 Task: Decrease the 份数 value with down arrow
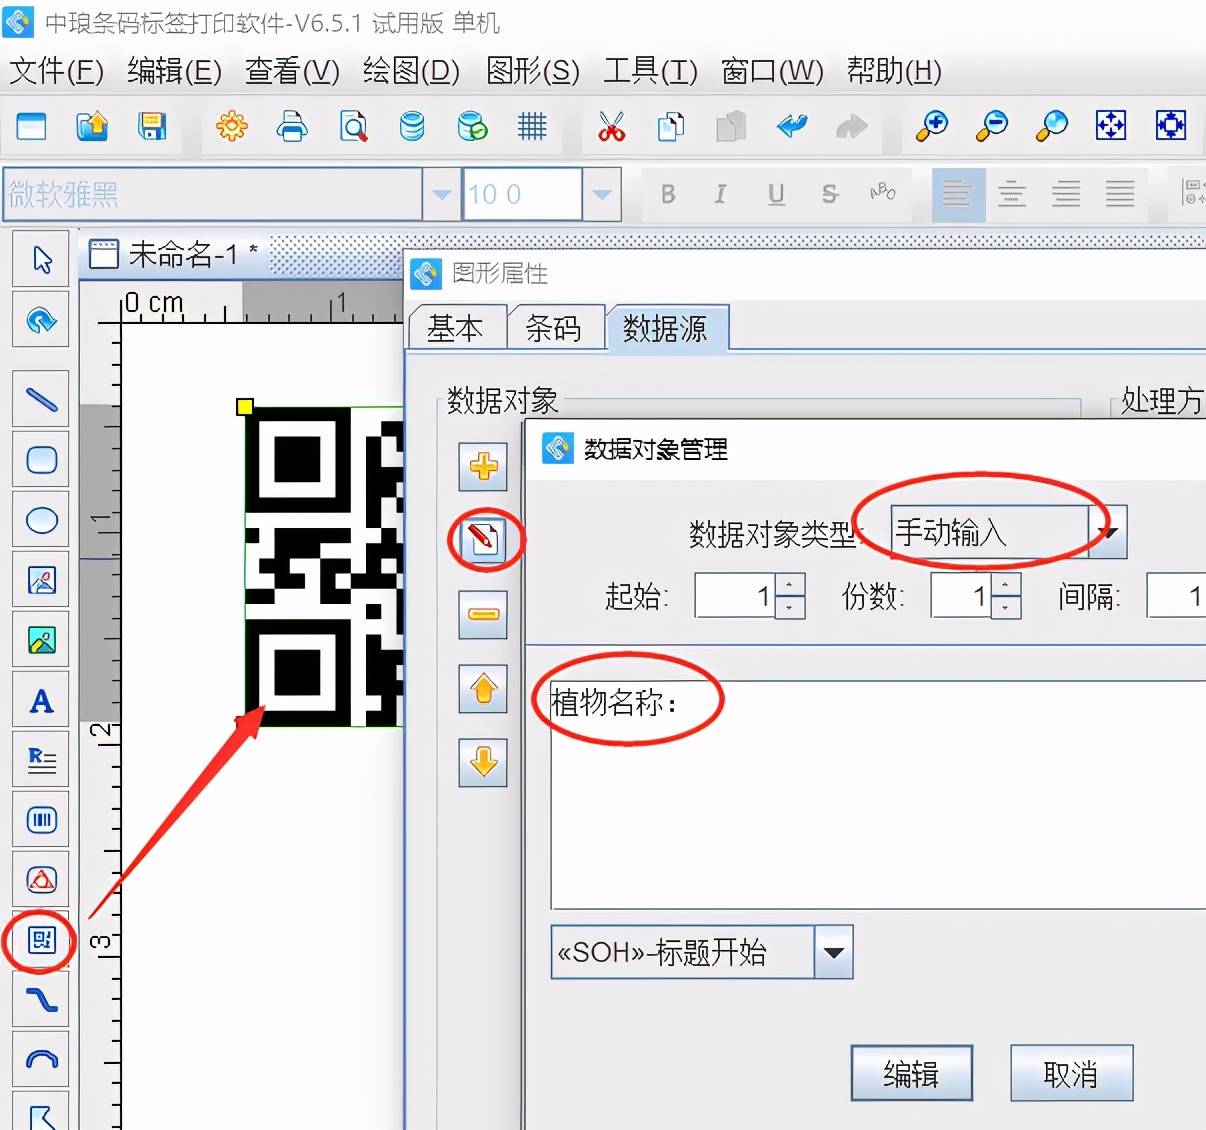click(x=1006, y=607)
